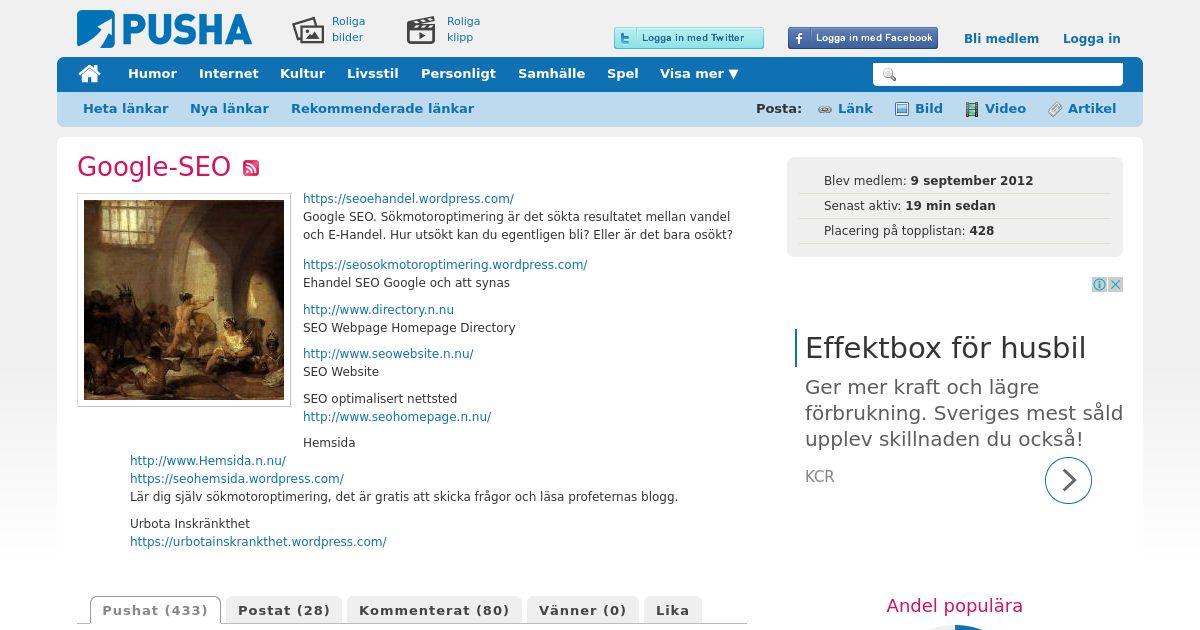The height and width of the screenshot is (630, 1200).
Task: Go to the home house icon
Action: coord(90,74)
